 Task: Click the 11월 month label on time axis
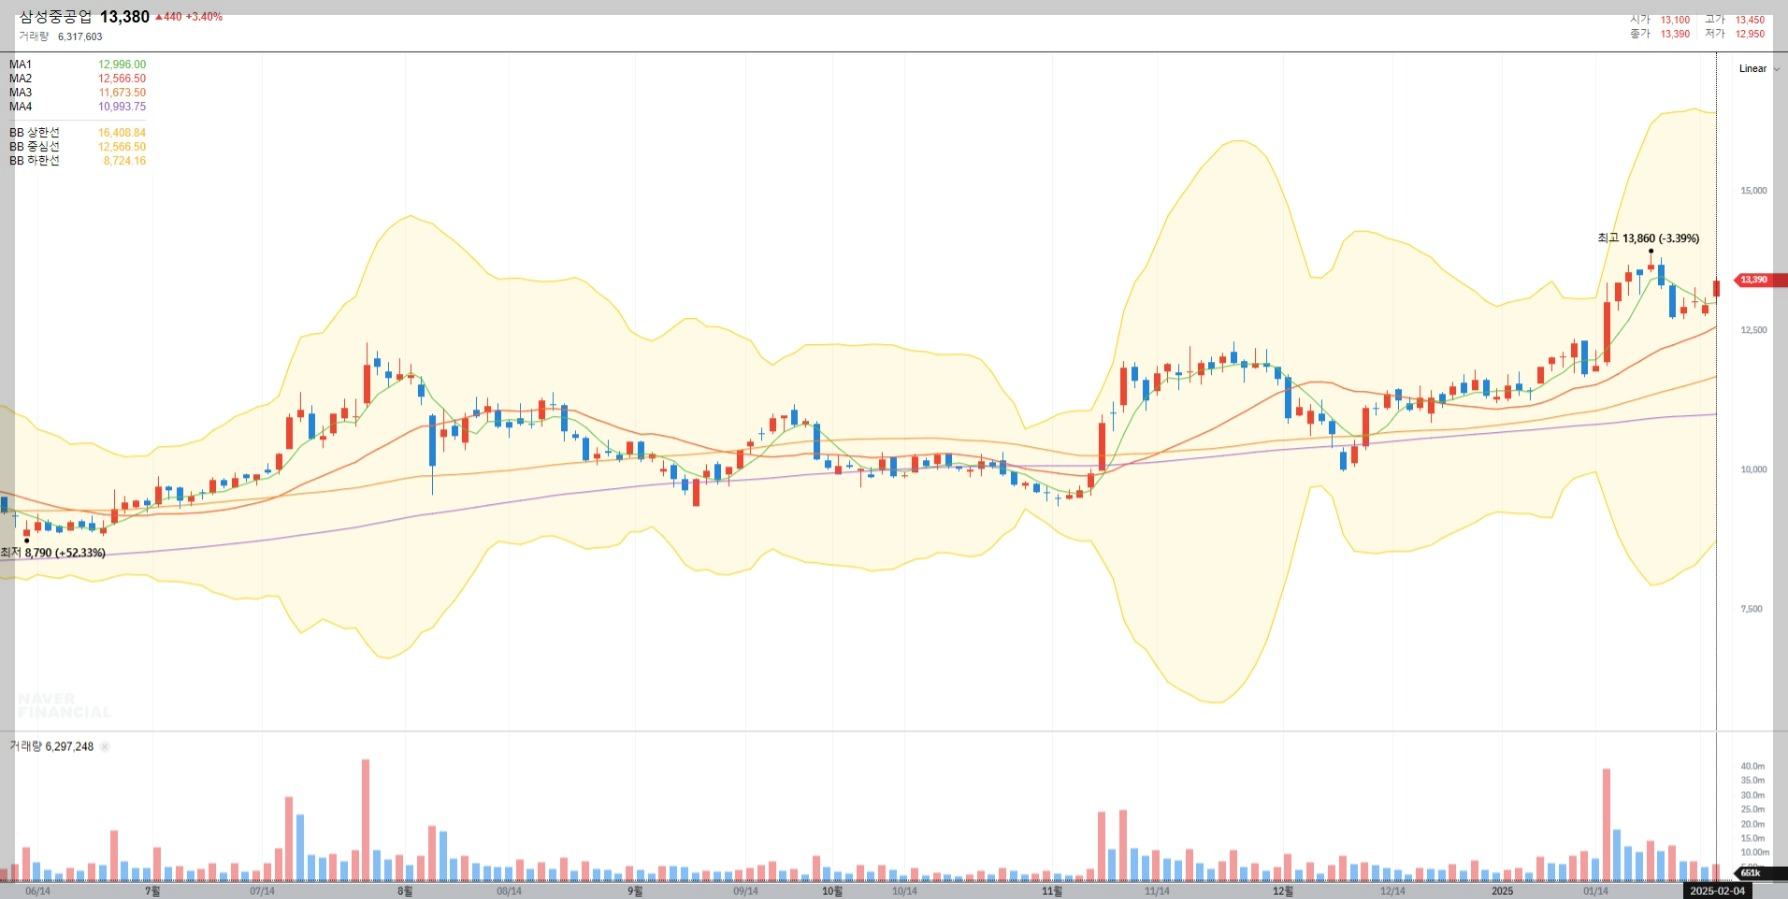tap(1052, 891)
